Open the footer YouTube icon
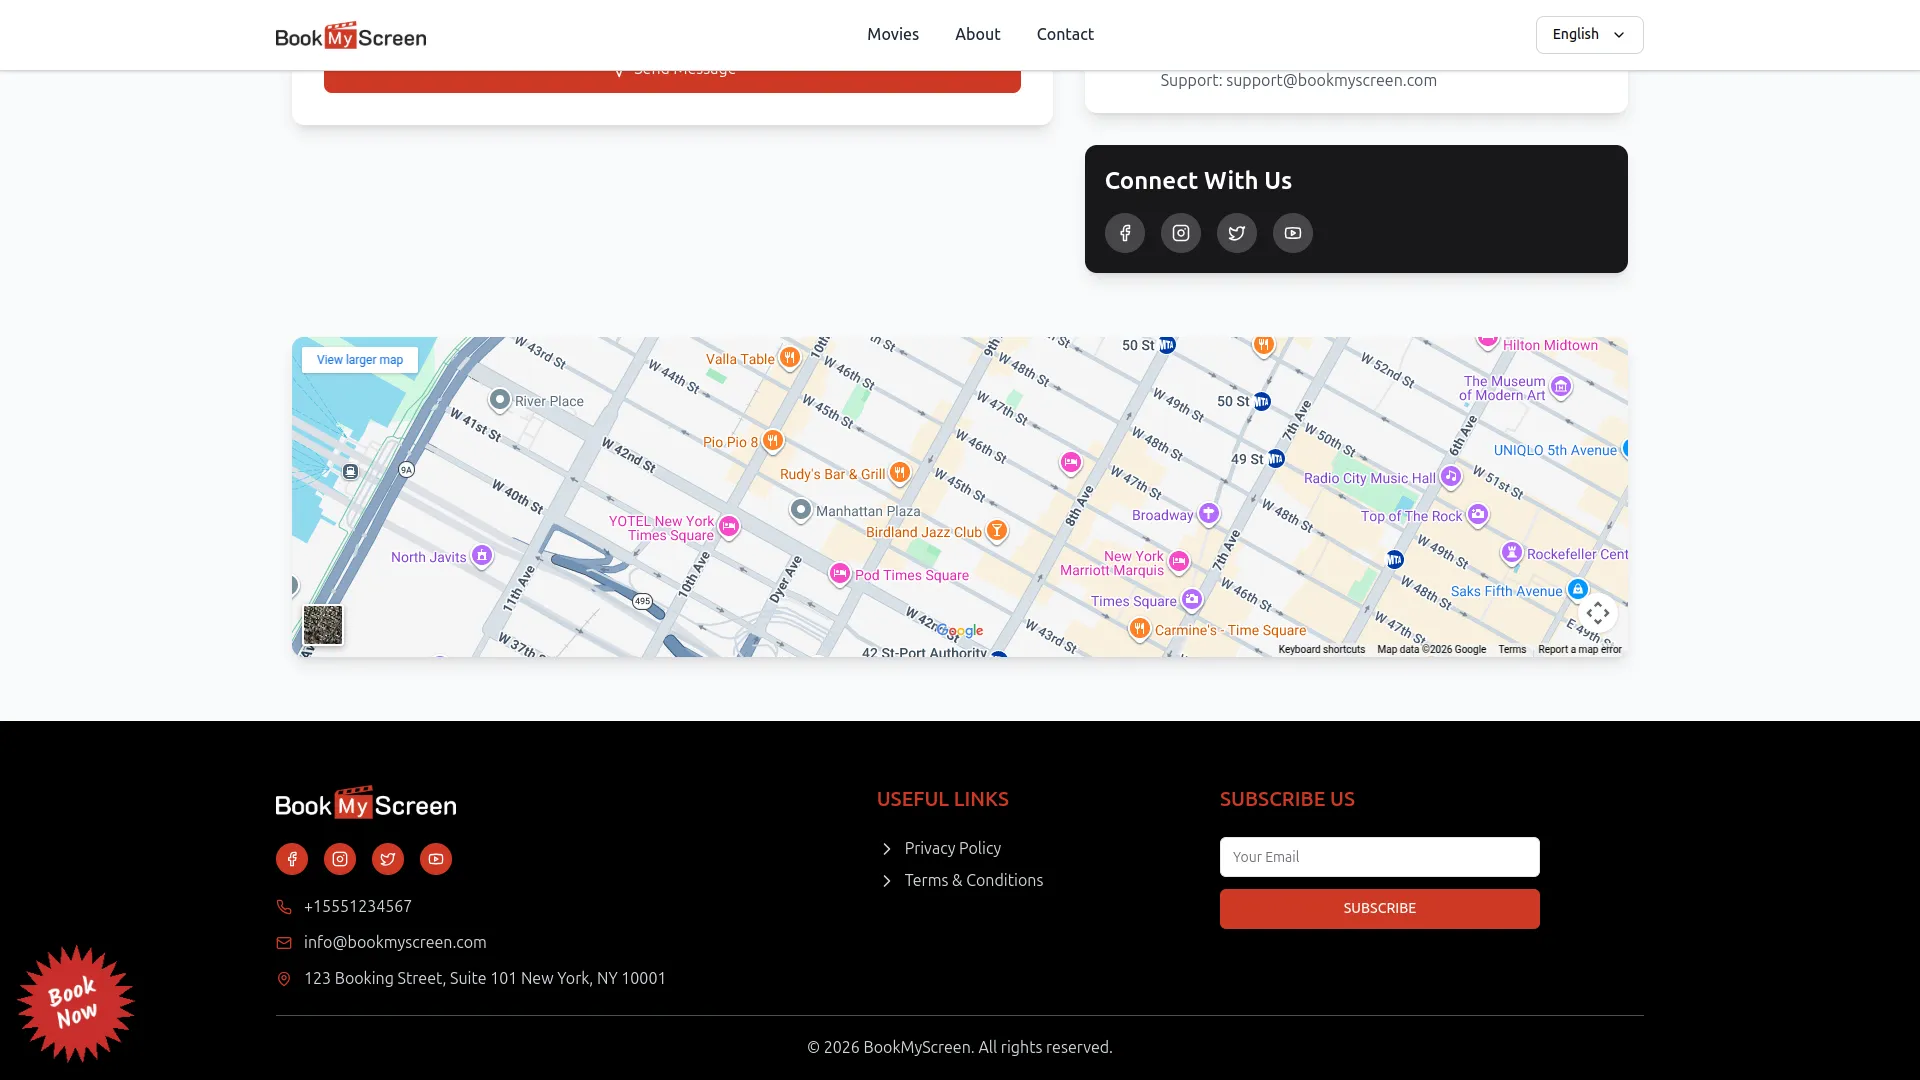The image size is (1920, 1080). 435,859
